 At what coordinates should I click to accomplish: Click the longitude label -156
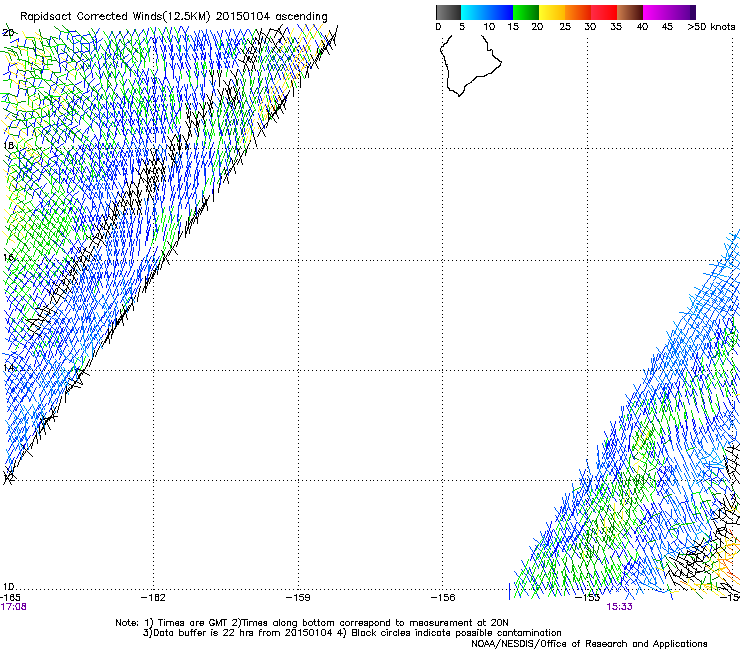[443, 598]
